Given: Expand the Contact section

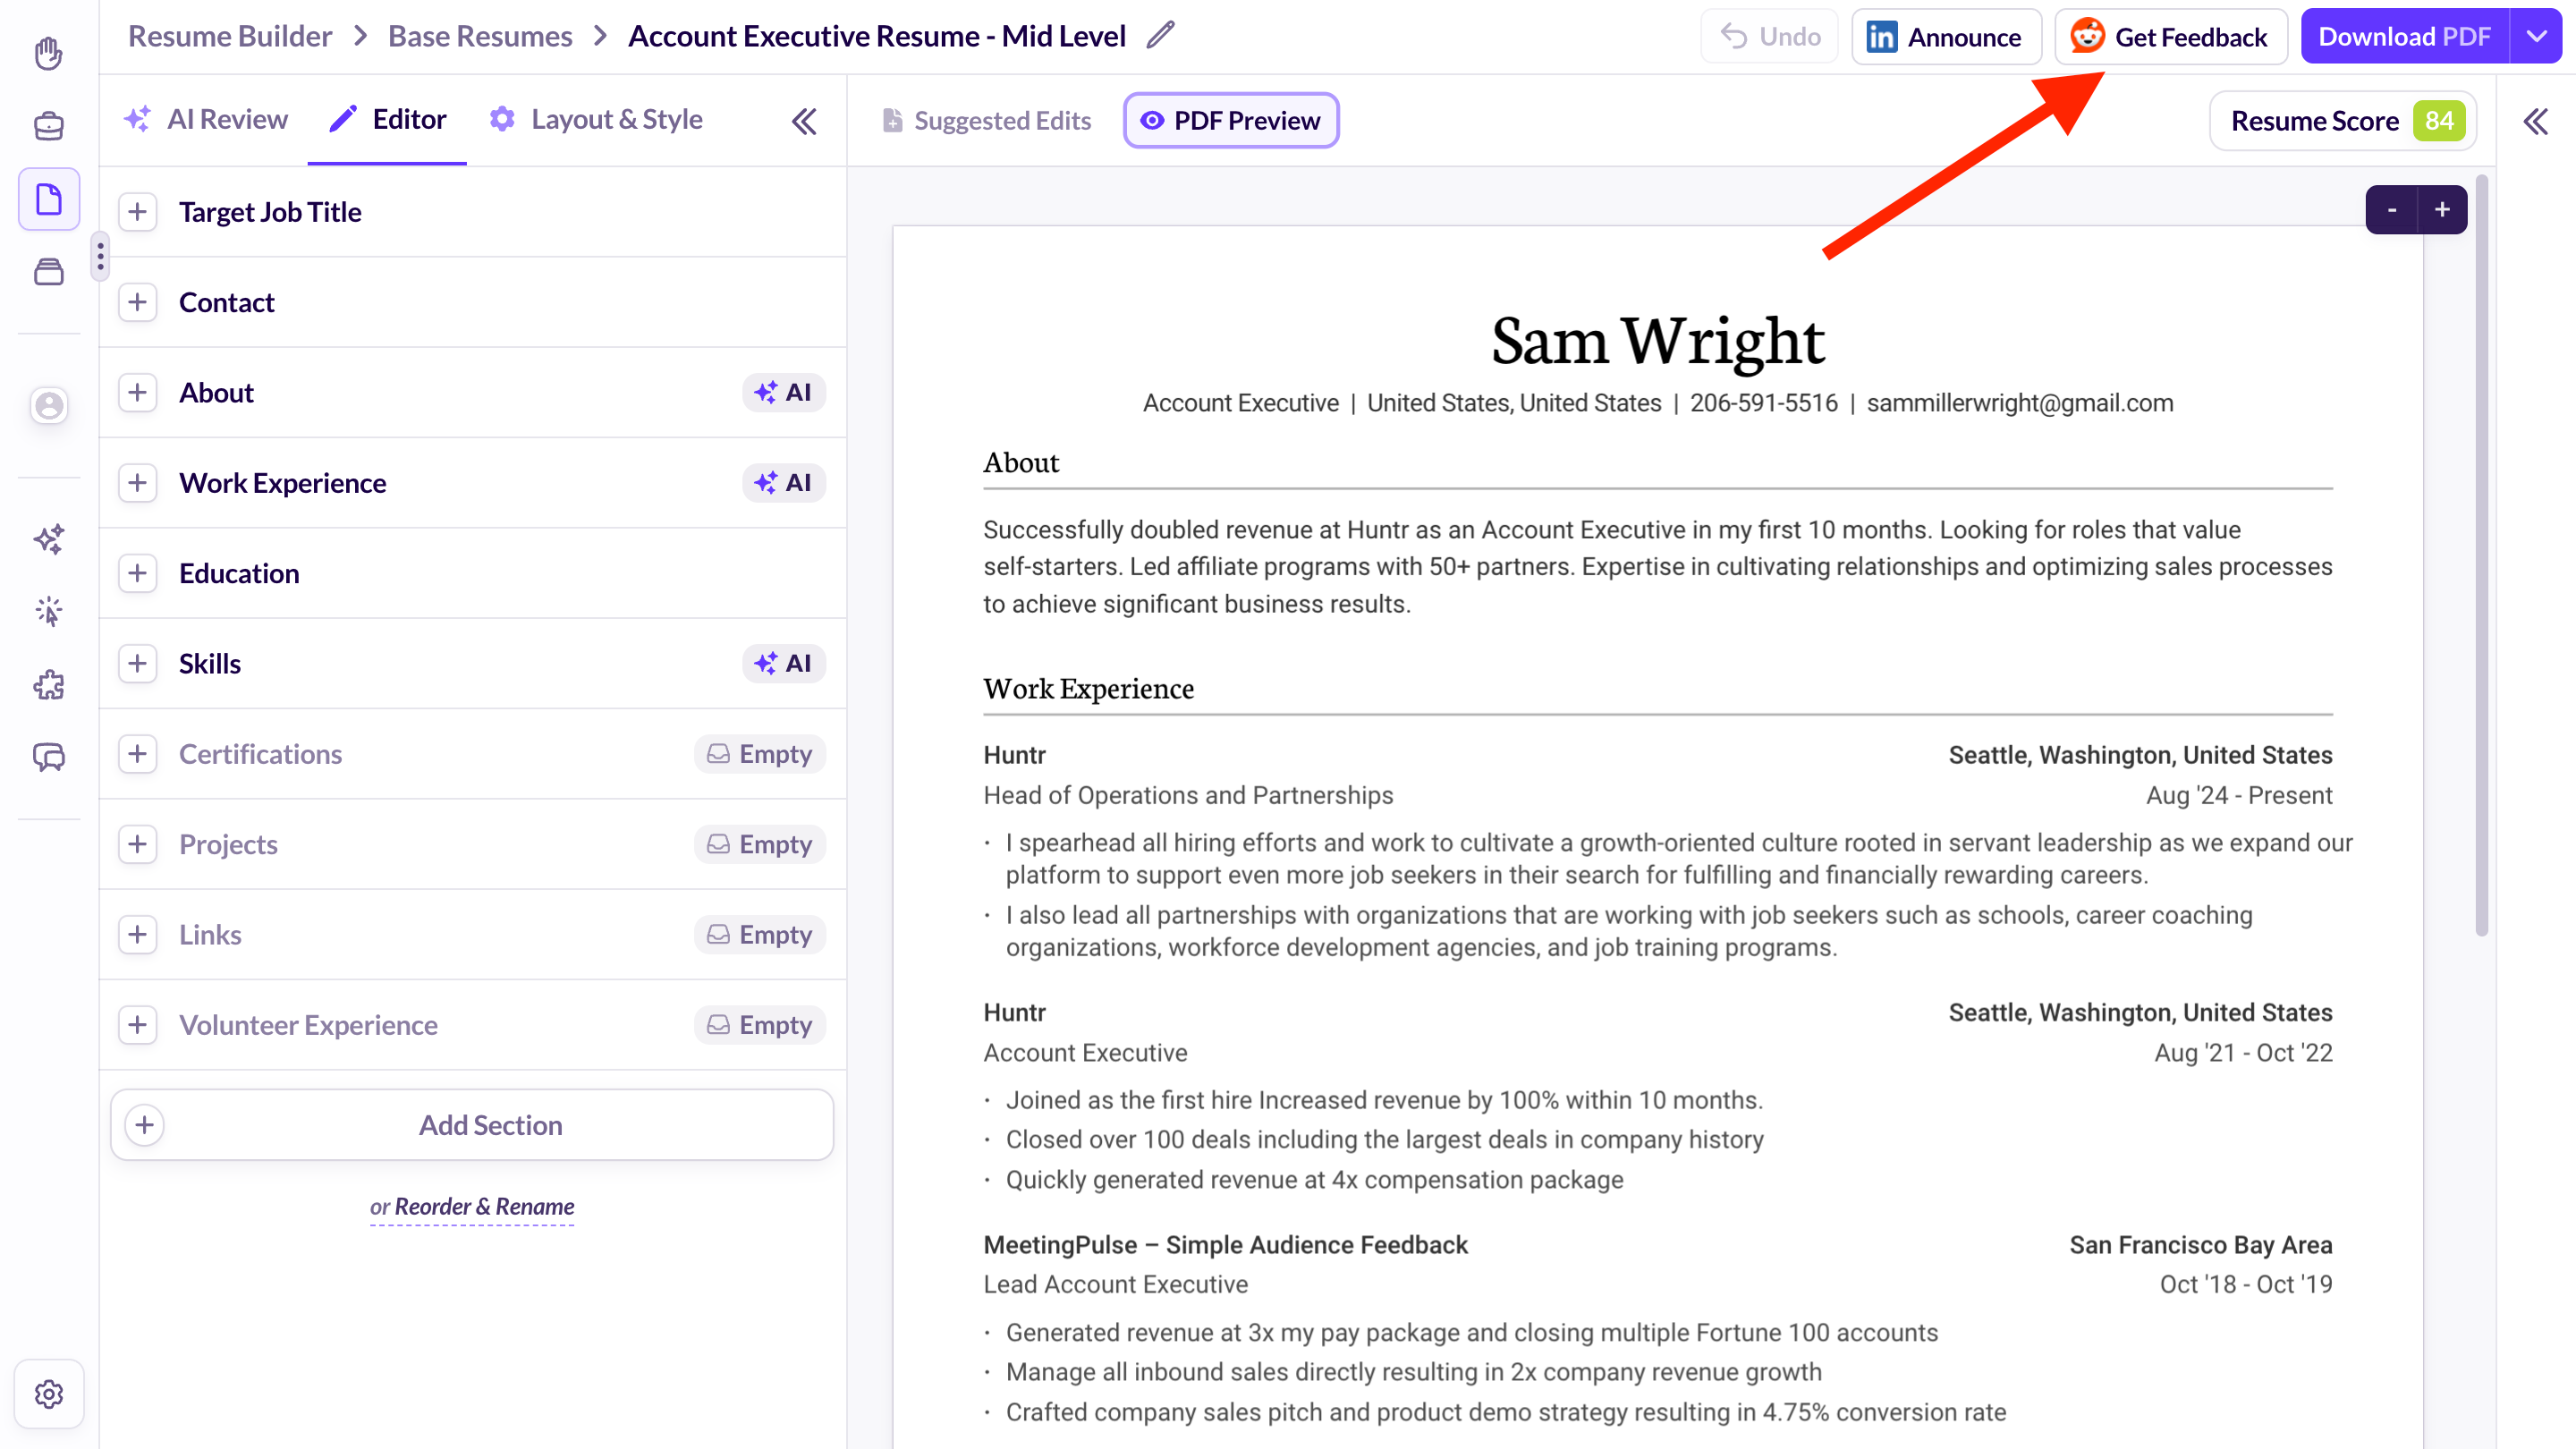Looking at the screenshot, I should point(138,302).
